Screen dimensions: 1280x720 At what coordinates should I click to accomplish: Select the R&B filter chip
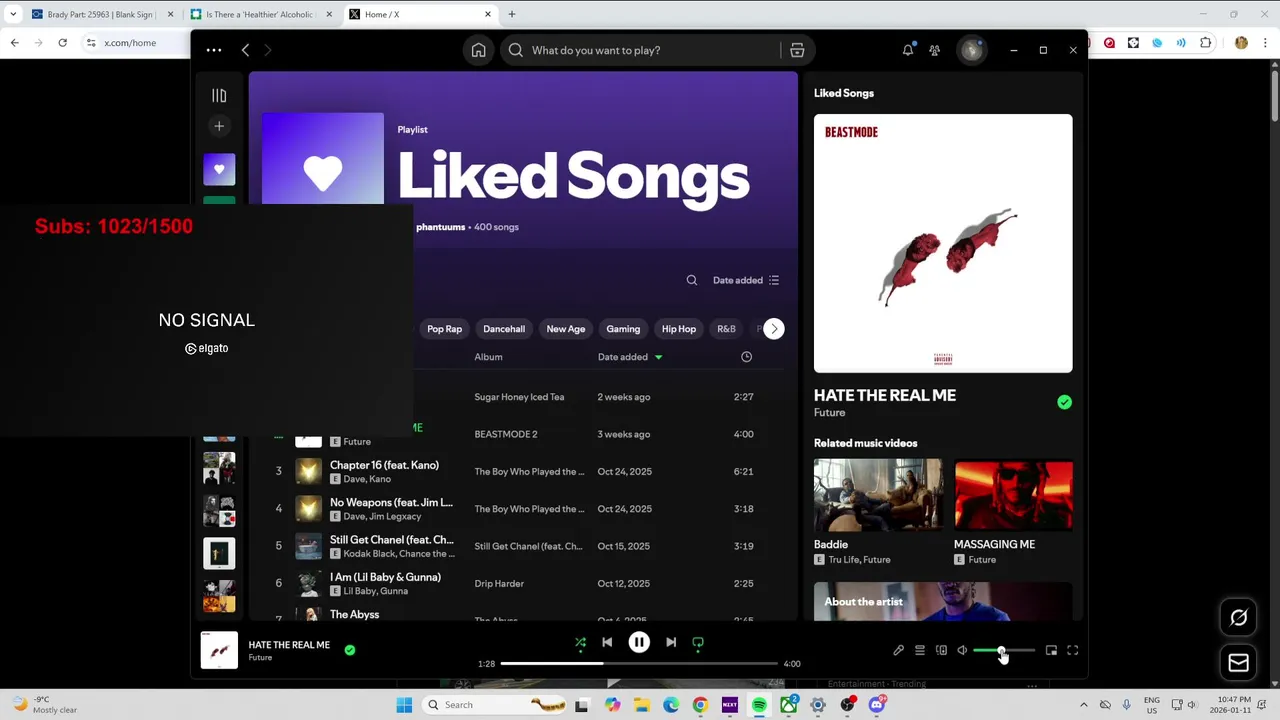pos(726,329)
